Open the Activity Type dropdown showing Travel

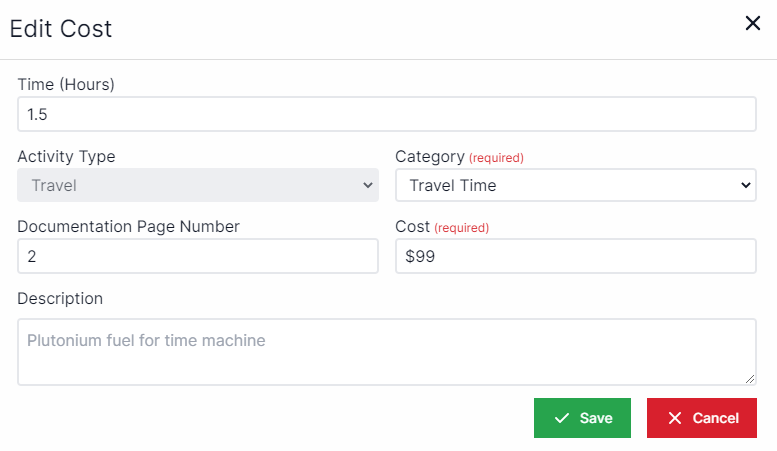click(x=197, y=185)
